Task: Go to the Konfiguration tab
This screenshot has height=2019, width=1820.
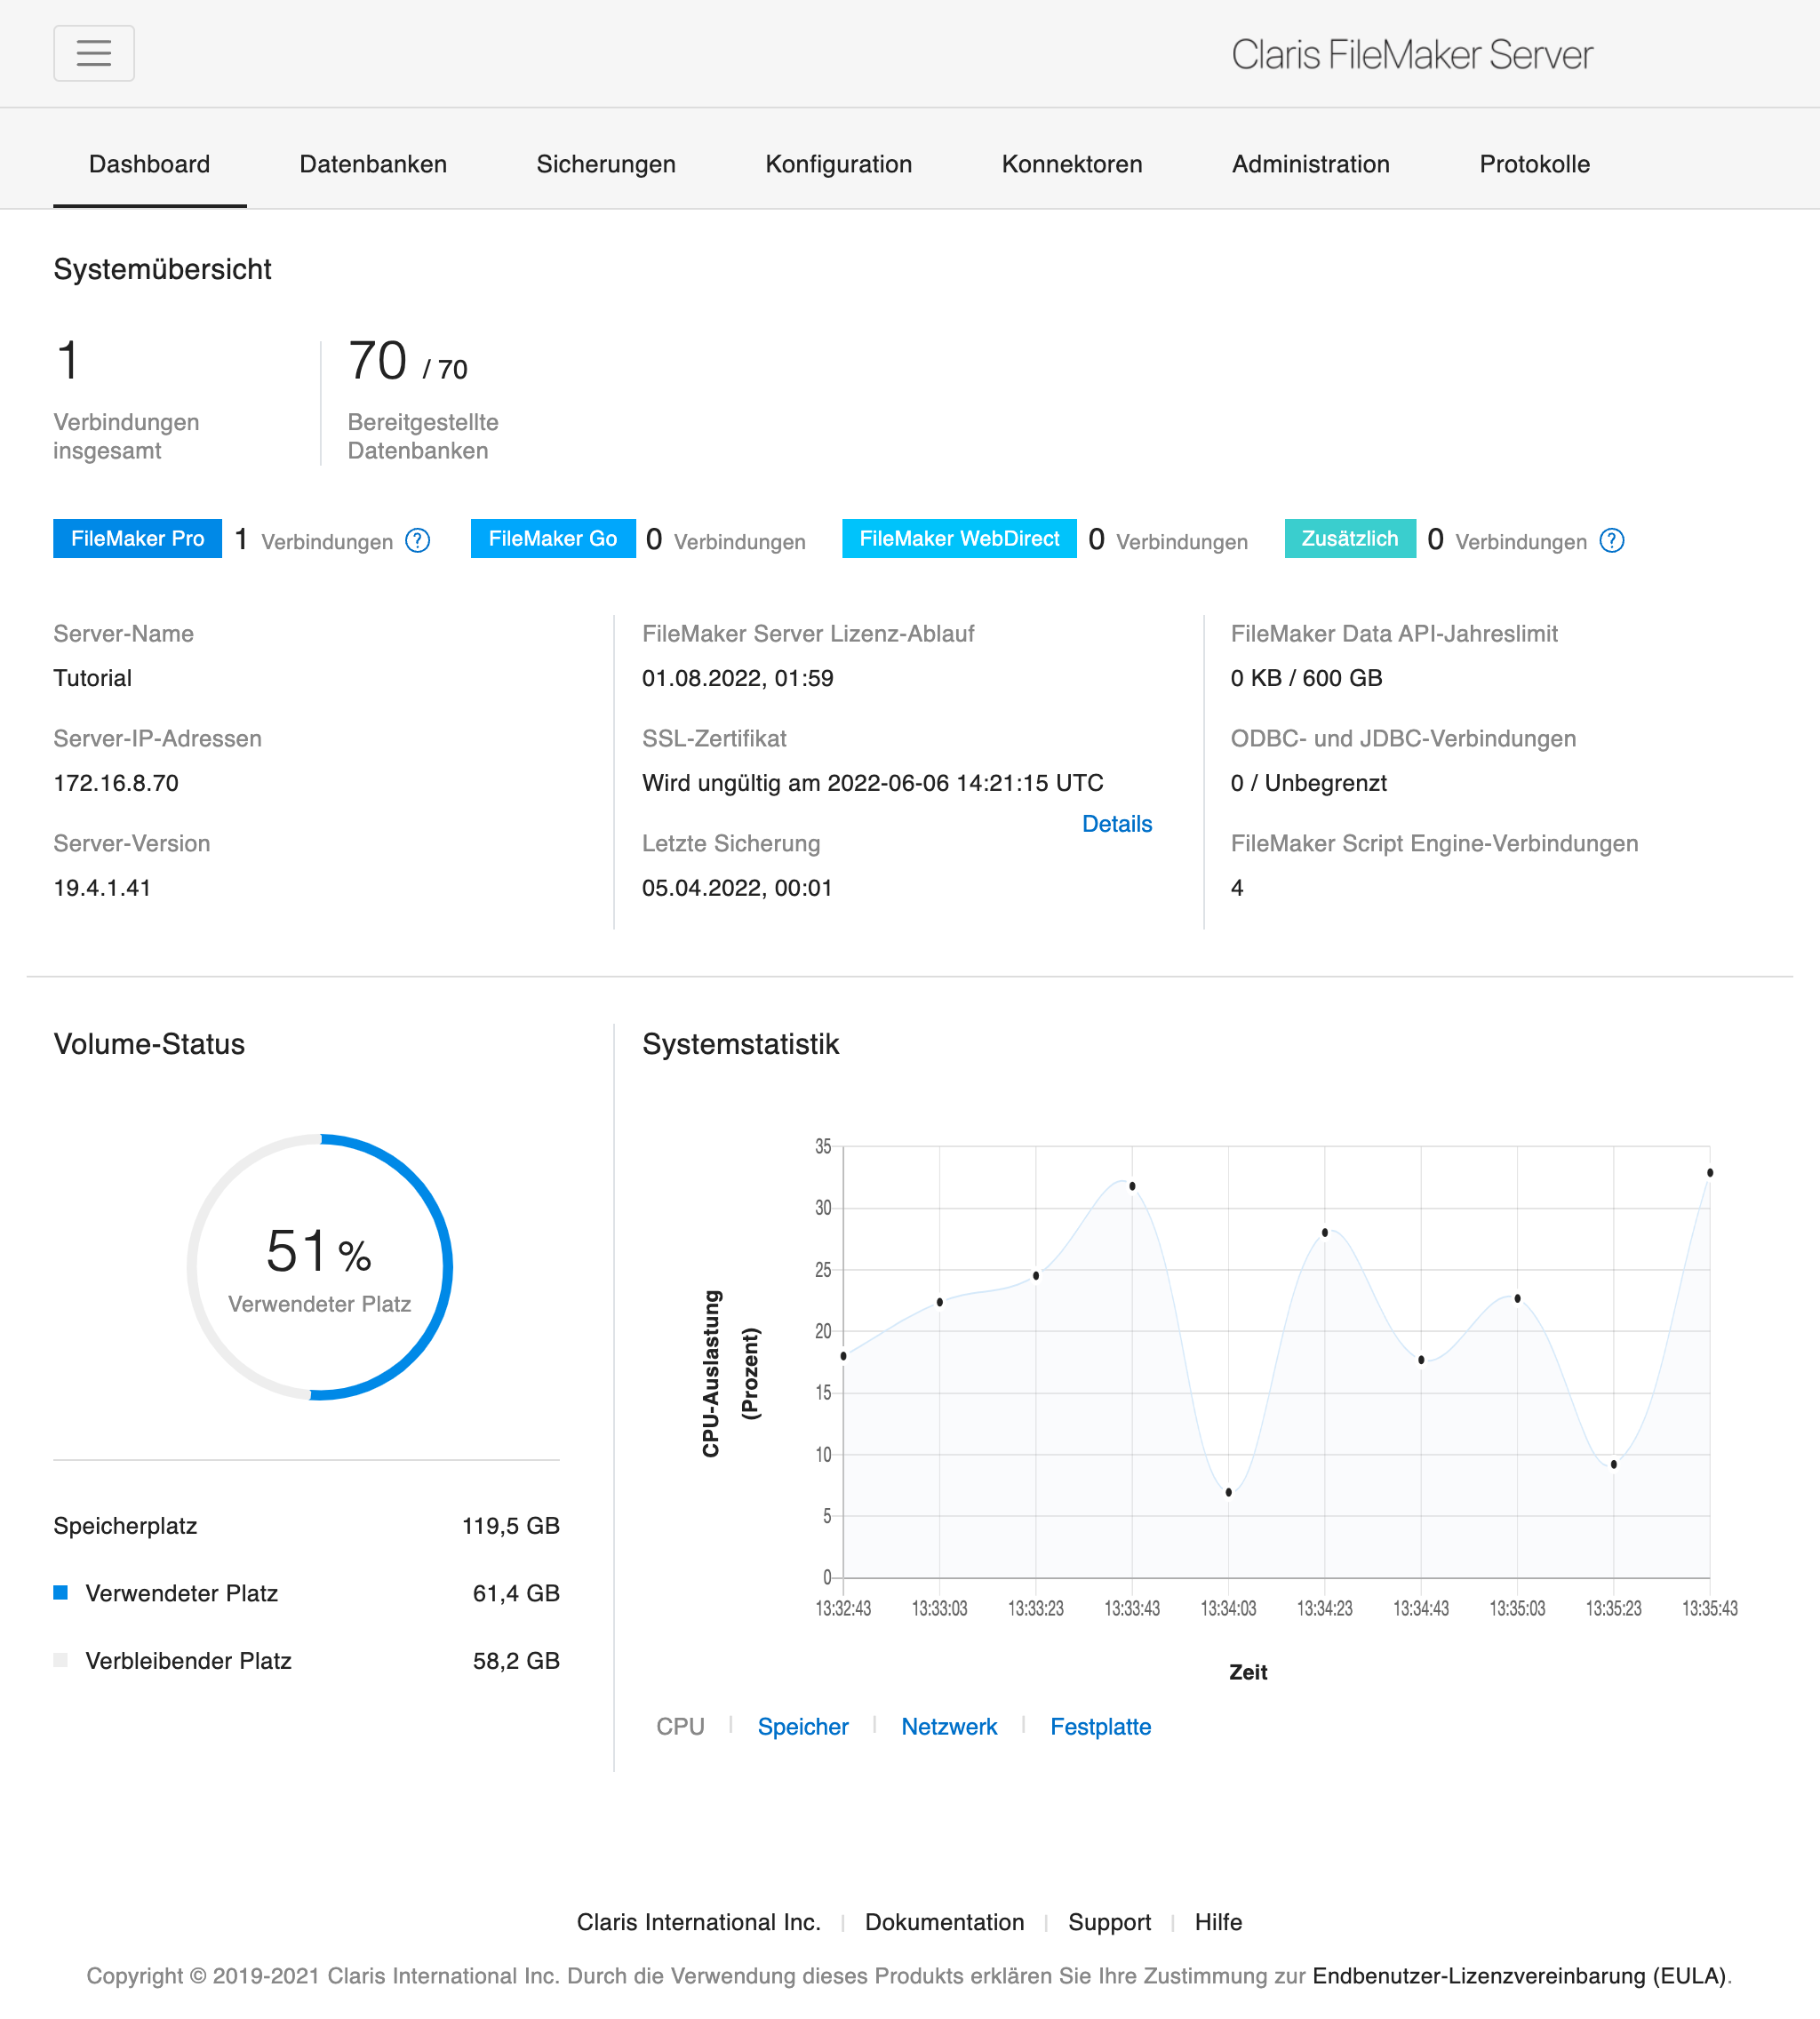Action: (839, 164)
